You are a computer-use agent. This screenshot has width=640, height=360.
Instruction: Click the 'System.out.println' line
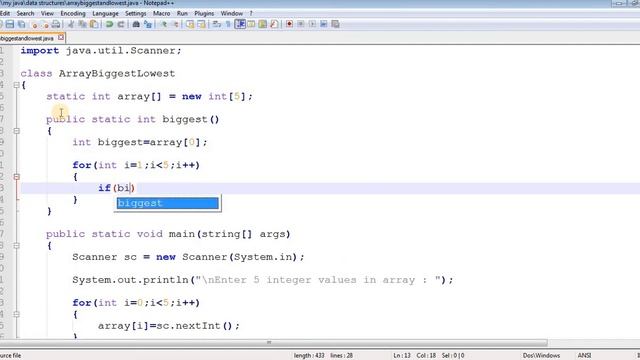263,280
